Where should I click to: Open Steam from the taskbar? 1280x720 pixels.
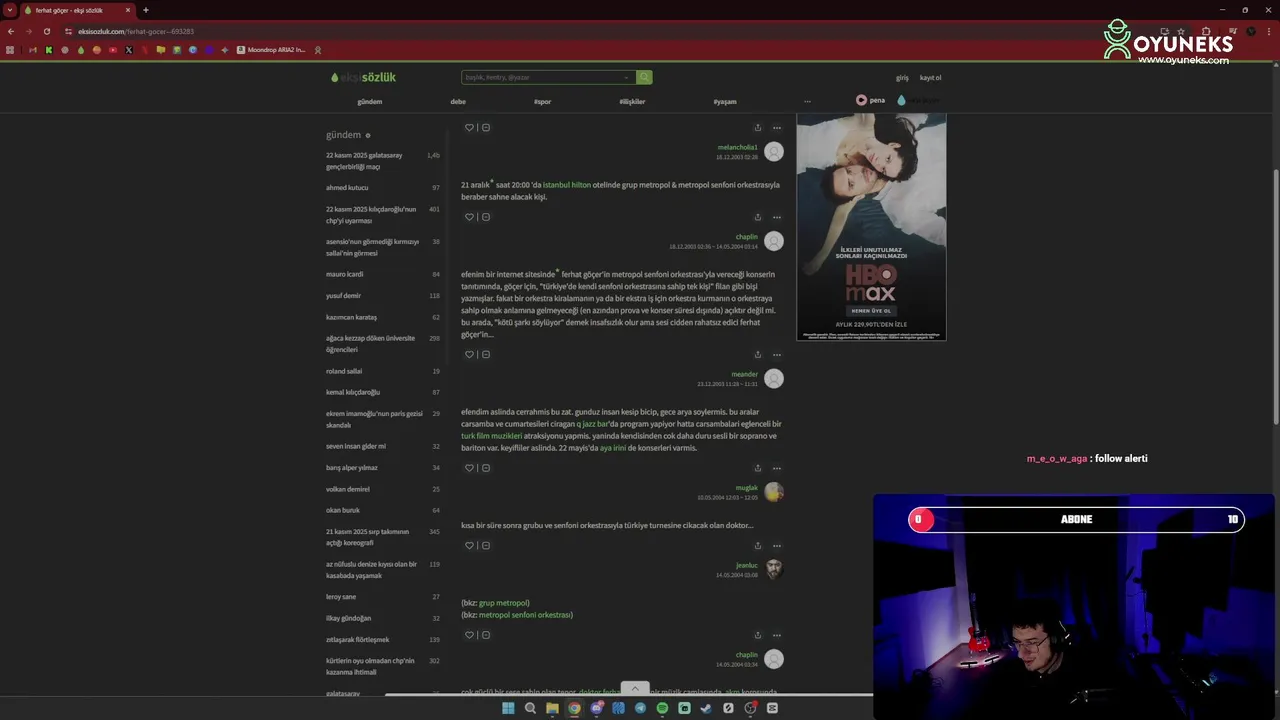(x=706, y=708)
